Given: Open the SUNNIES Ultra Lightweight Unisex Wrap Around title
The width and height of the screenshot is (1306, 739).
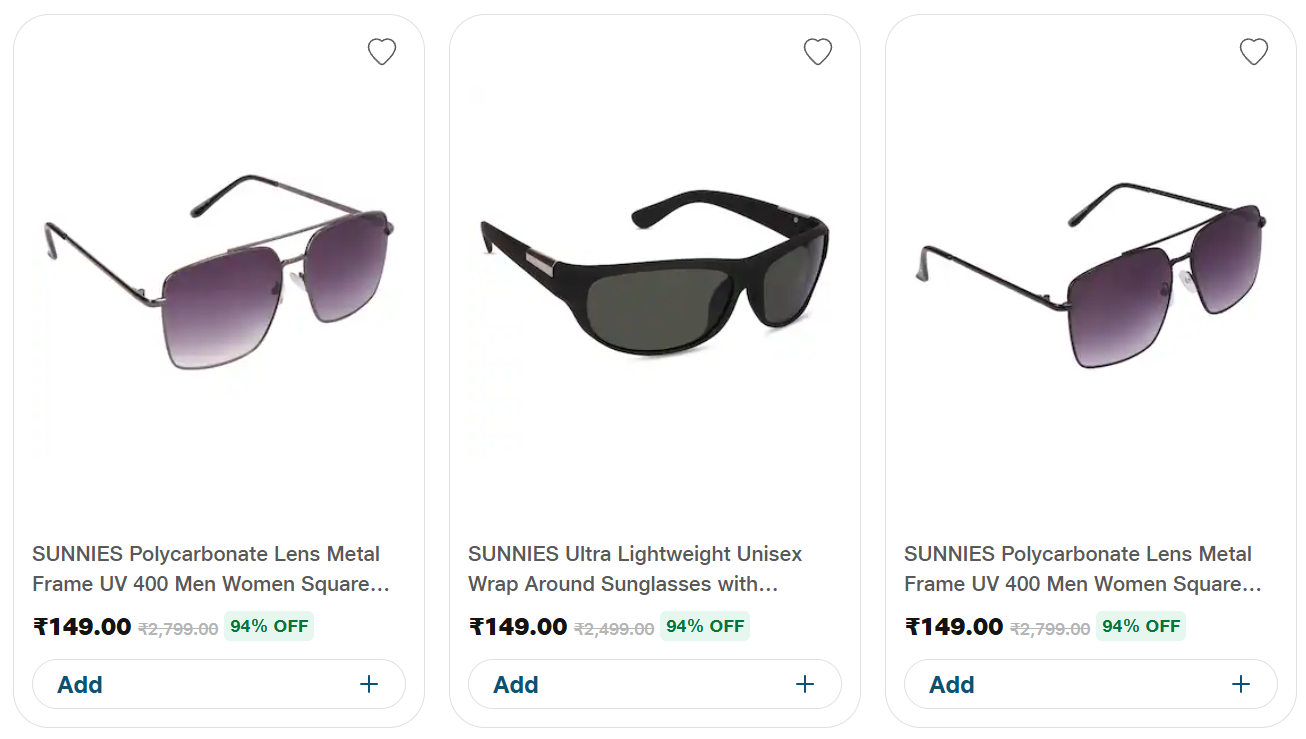Looking at the screenshot, I should [634, 568].
